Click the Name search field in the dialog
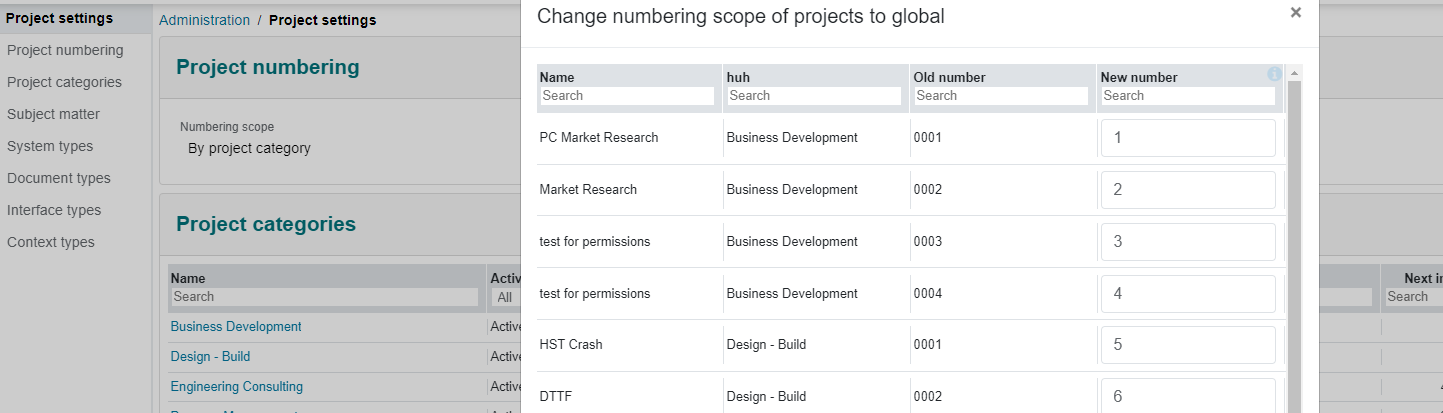Image resolution: width=1443 pixels, height=413 pixels. 627,96
